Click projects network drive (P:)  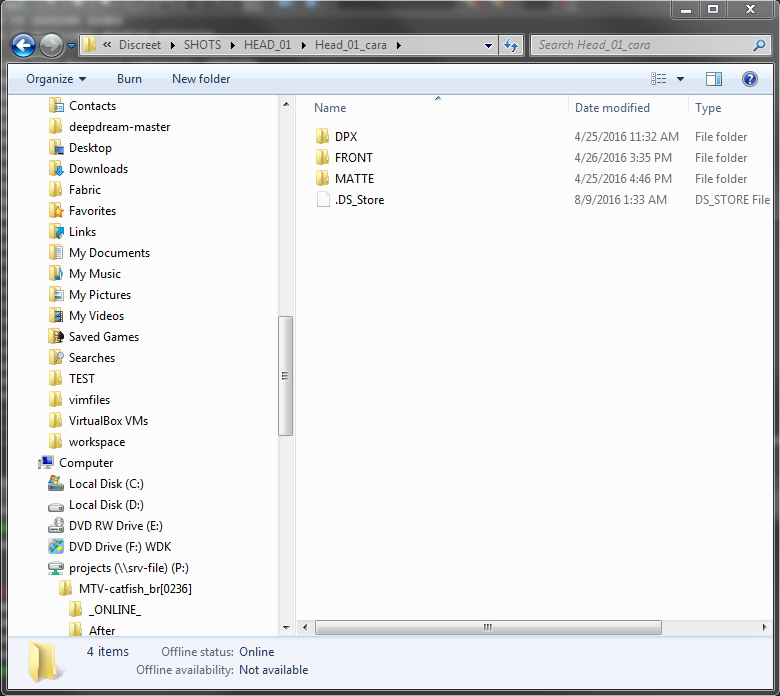pyautogui.click(x=128, y=567)
